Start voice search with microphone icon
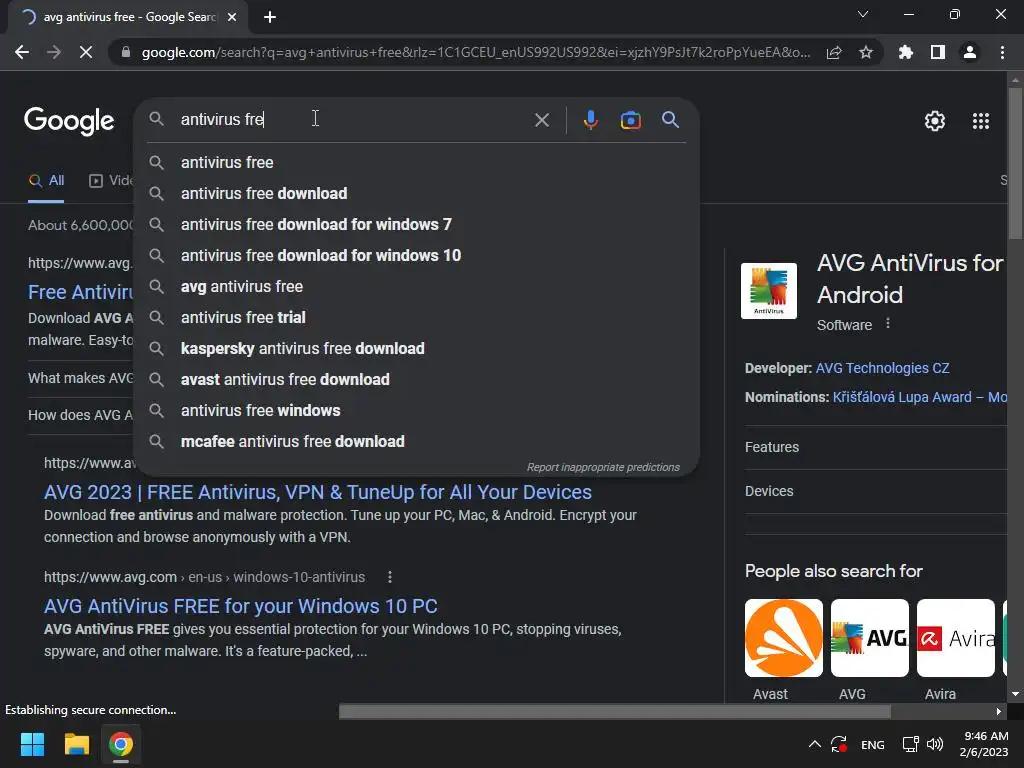This screenshot has height=768, width=1024. click(x=590, y=120)
